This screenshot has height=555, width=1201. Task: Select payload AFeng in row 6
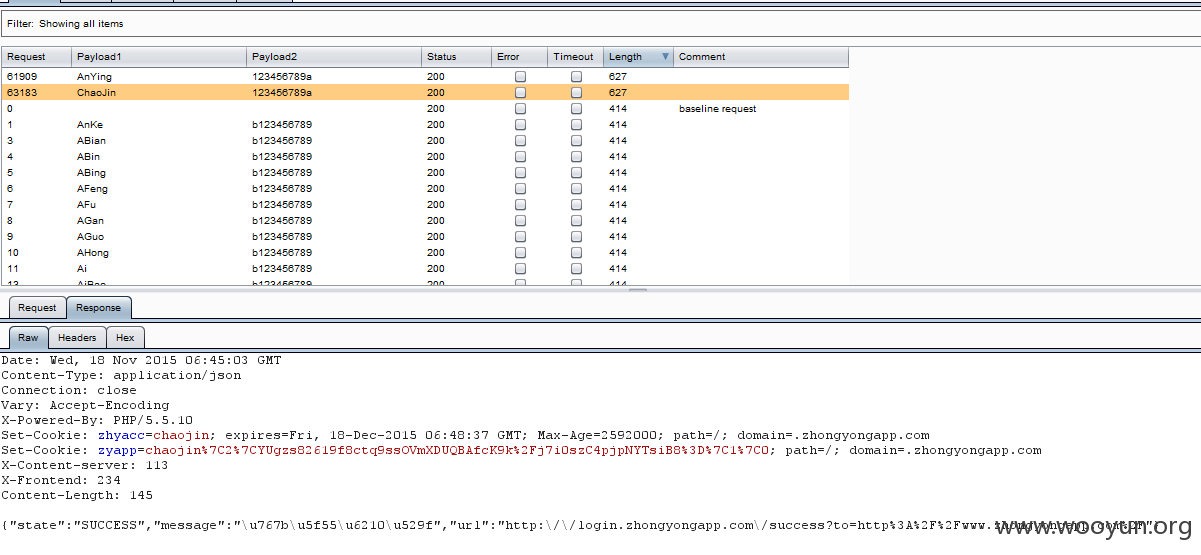(x=92, y=189)
